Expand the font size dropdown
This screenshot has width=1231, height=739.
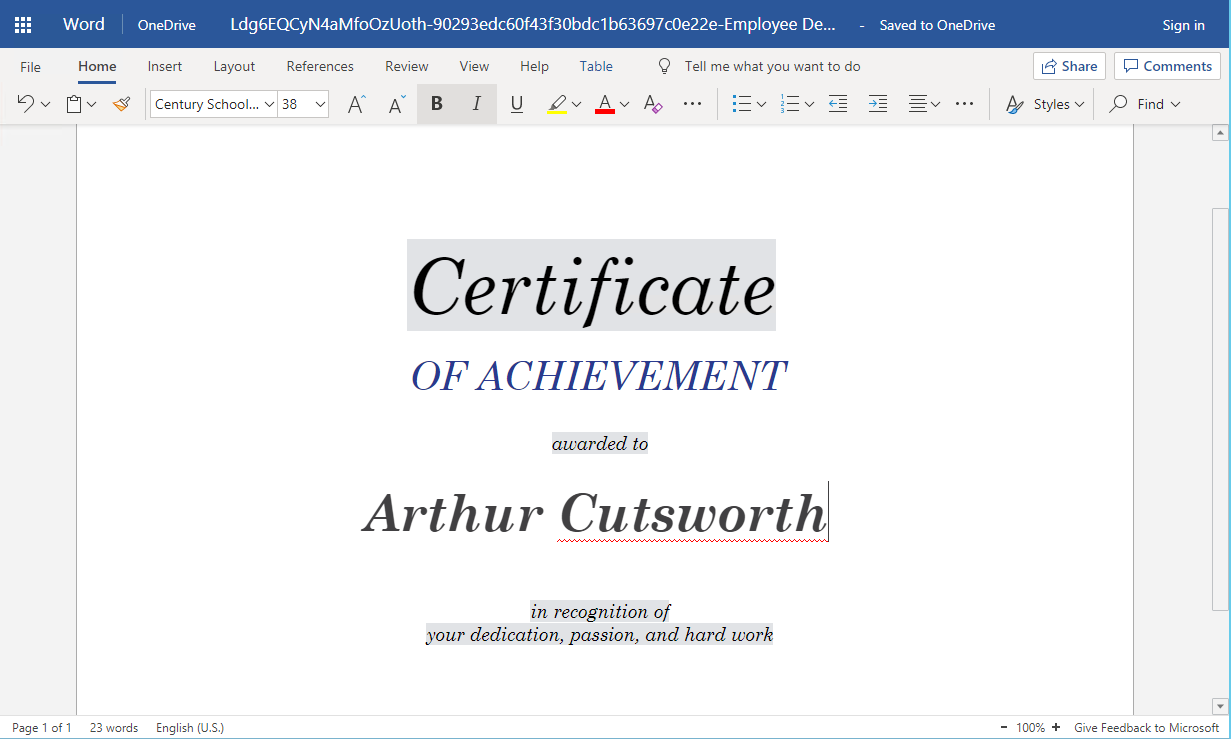pos(320,104)
